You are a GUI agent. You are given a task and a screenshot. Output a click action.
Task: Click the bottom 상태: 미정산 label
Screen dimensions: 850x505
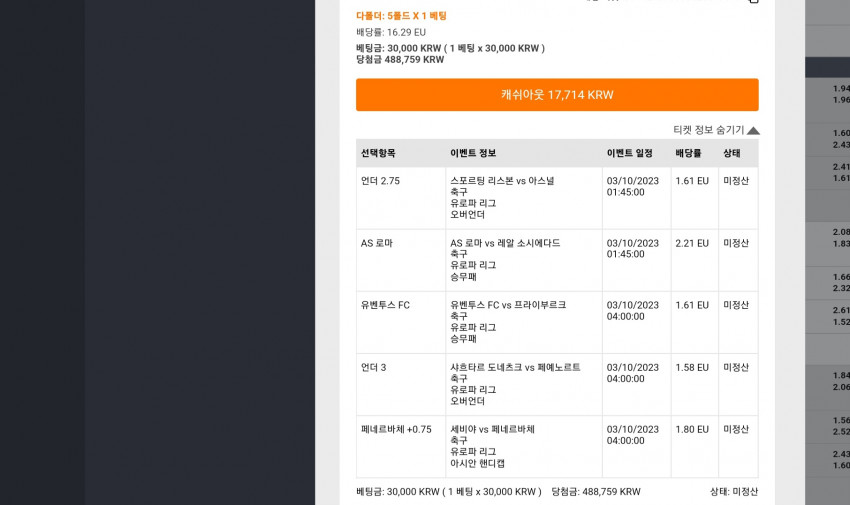point(734,492)
